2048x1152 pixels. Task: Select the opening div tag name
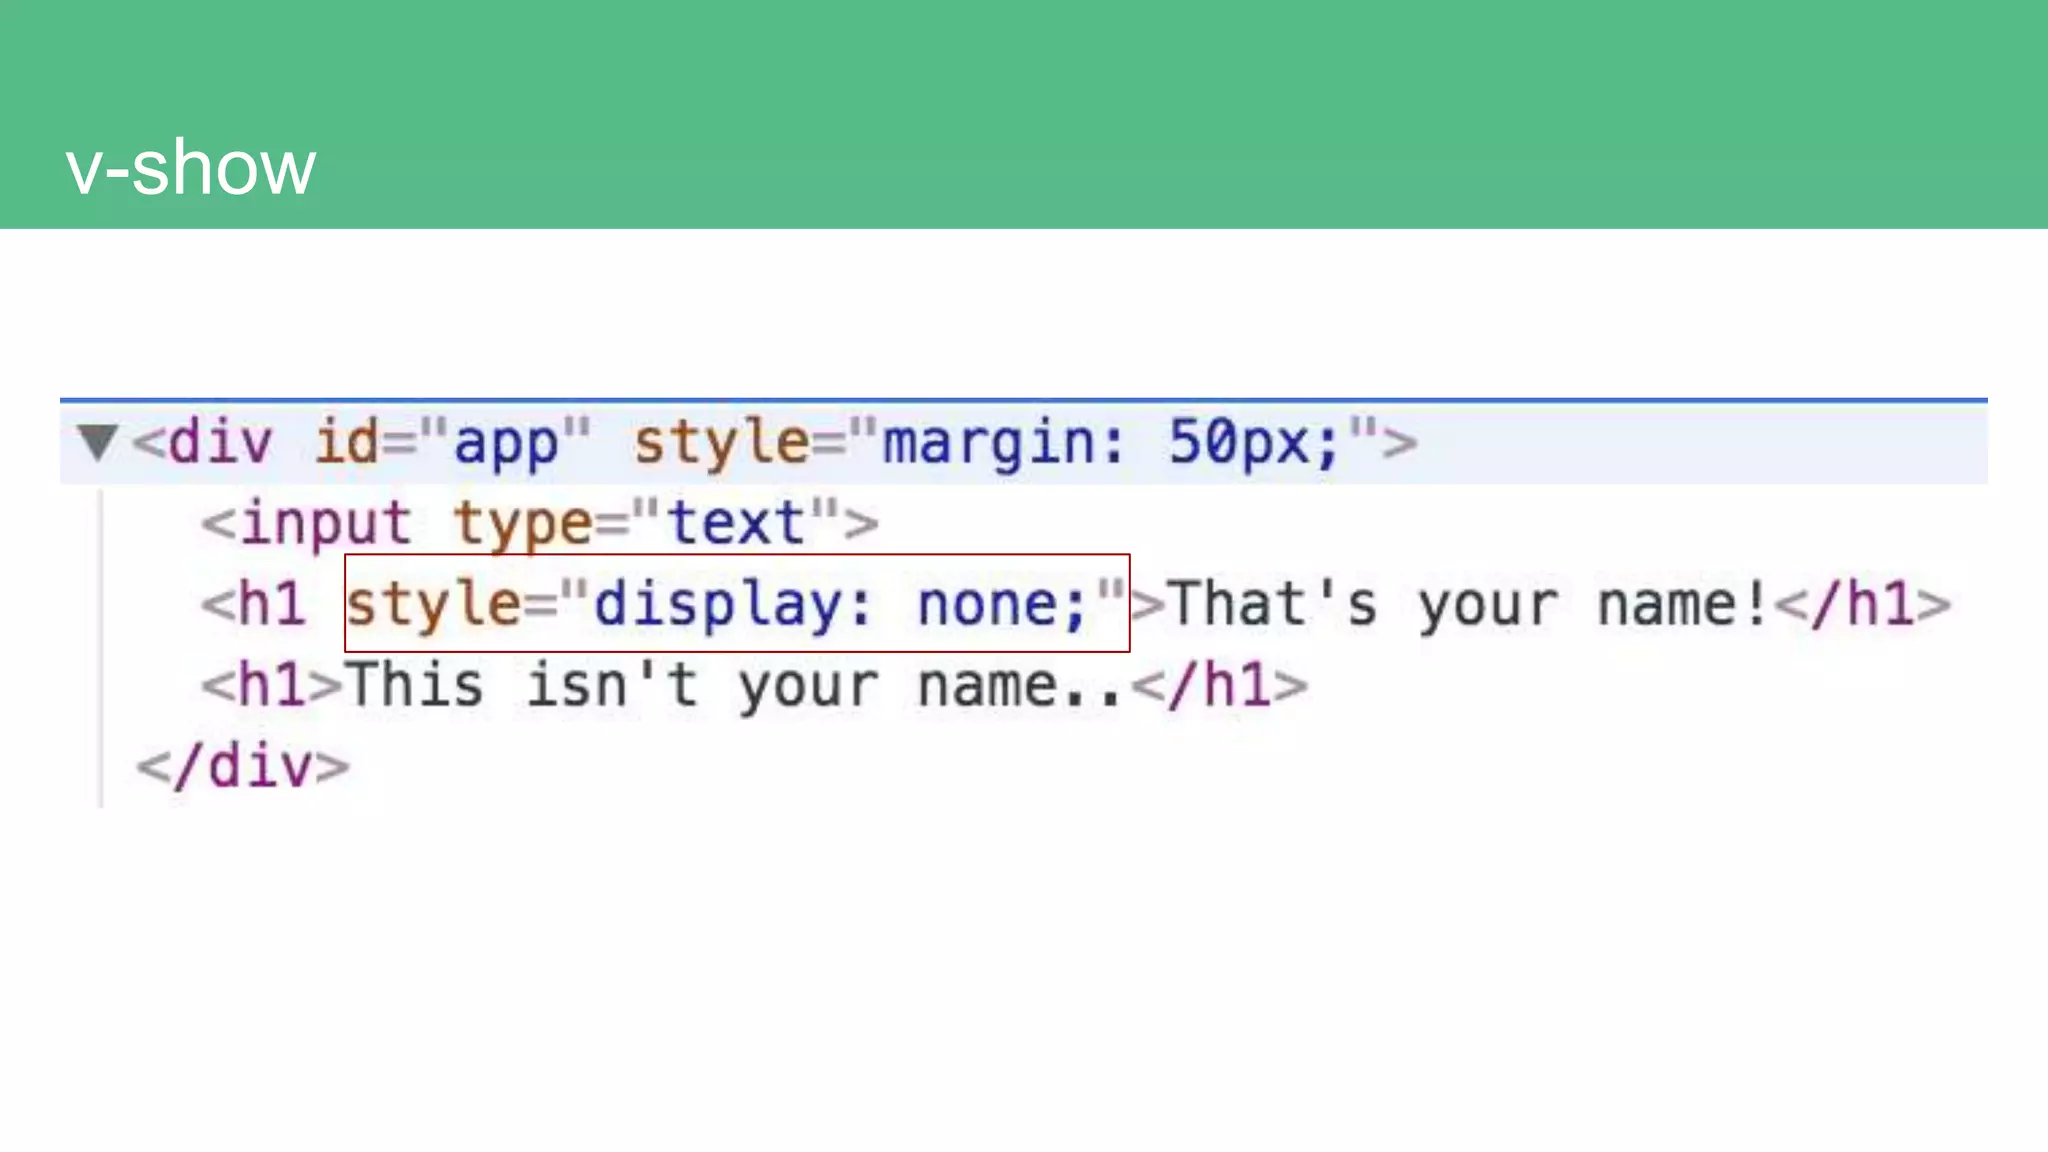coord(219,442)
